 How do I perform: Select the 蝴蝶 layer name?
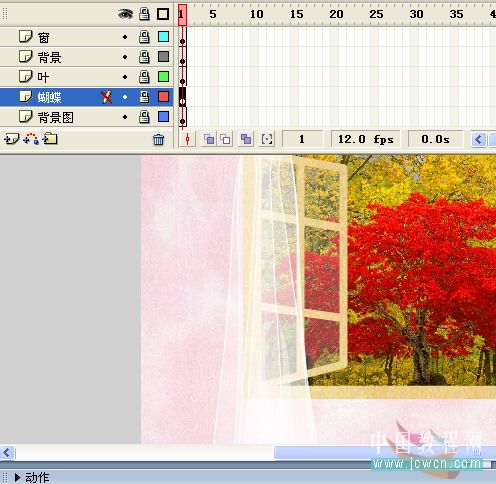[49, 97]
